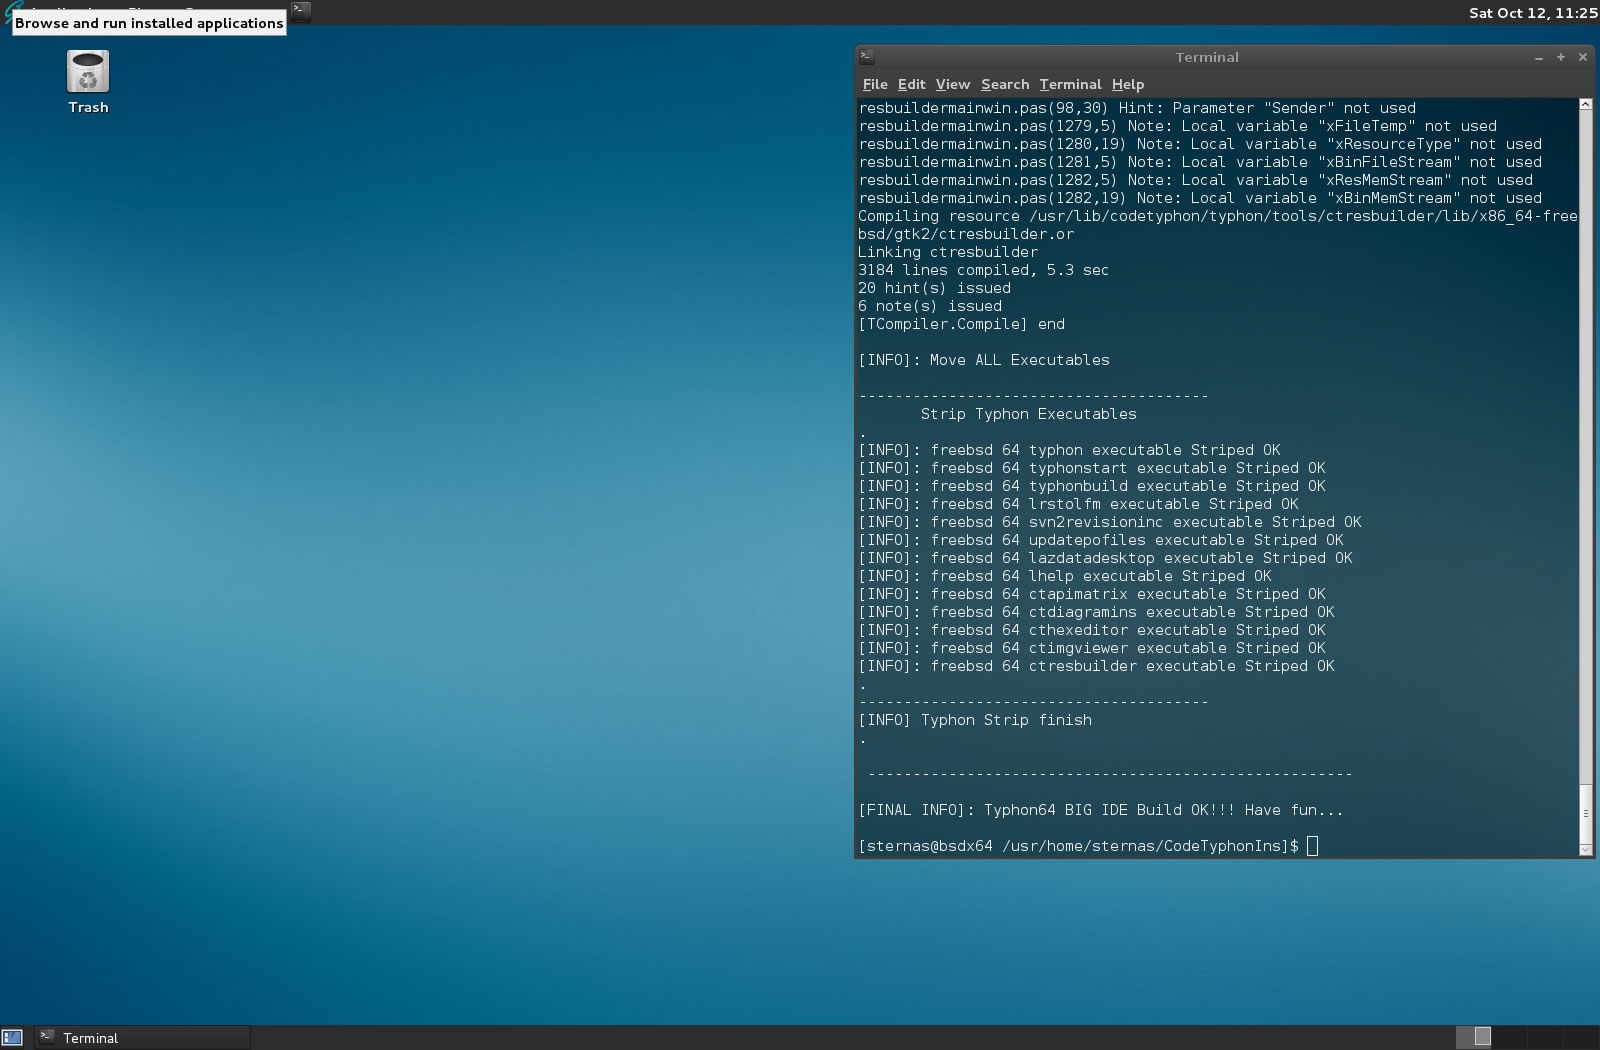The width and height of the screenshot is (1600, 1050).
Task: Click the 'lrstolfm executable Striped OK' line
Action: pyautogui.click(x=1078, y=504)
